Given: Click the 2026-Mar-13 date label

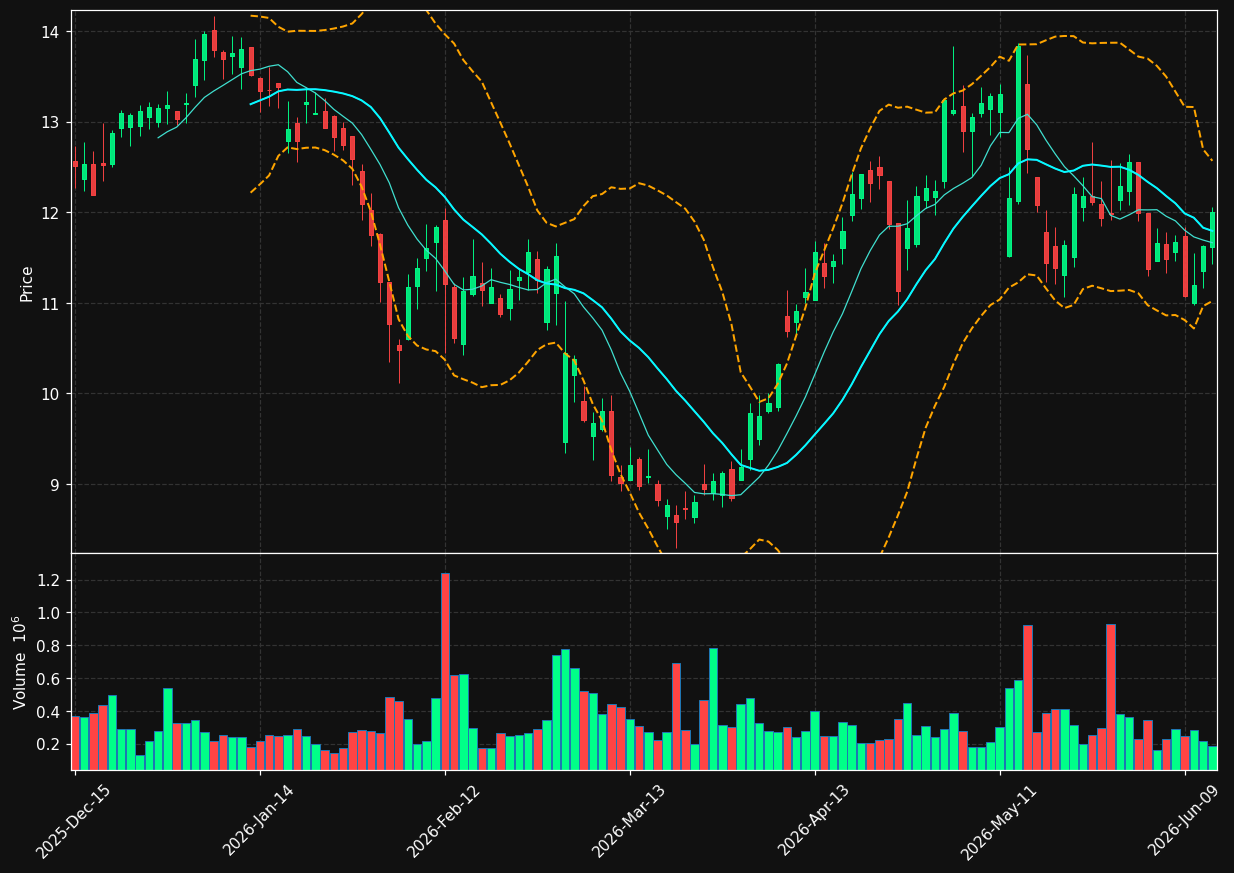Looking at the screenshot, I should (629, 821).
